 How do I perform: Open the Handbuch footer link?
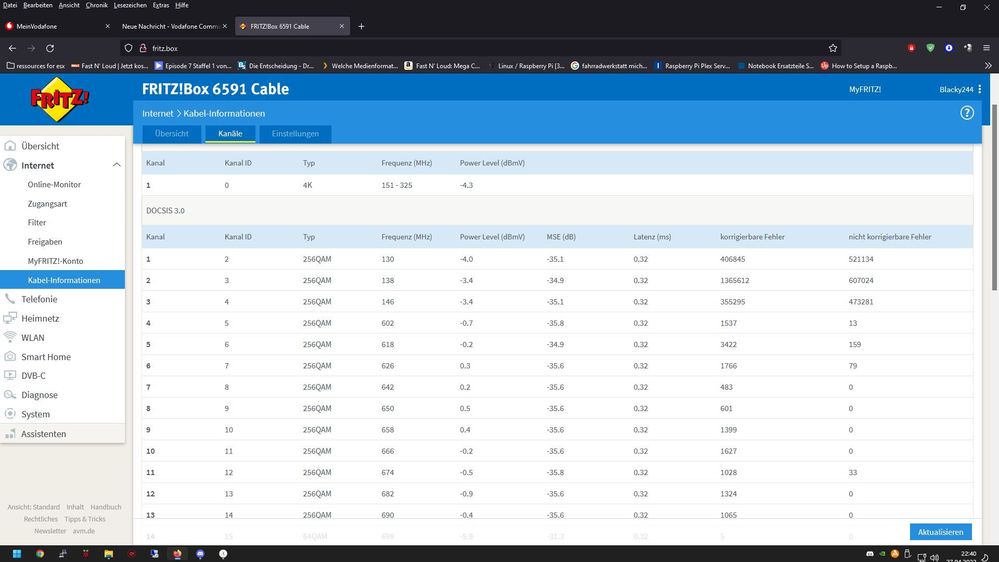(x=106, y=507)
